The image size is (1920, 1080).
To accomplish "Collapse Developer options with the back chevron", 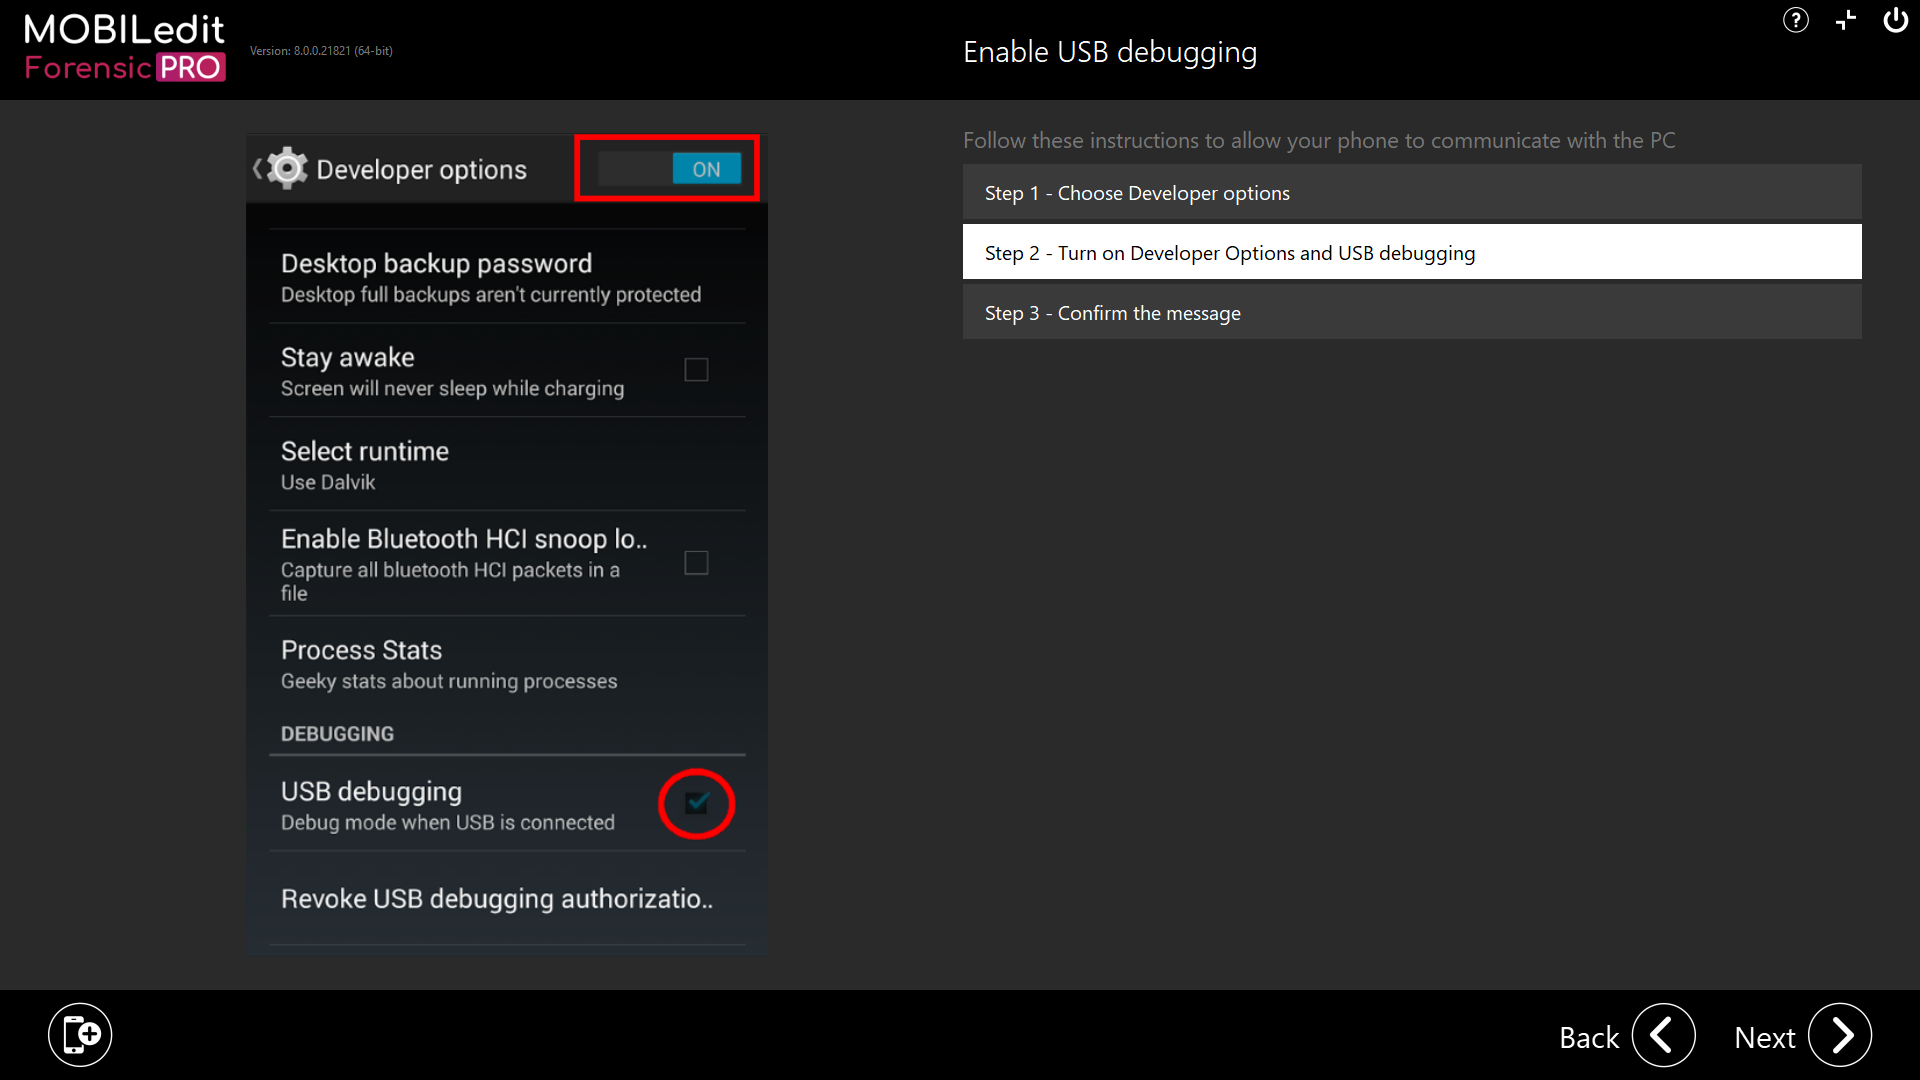I will [257, 168].
